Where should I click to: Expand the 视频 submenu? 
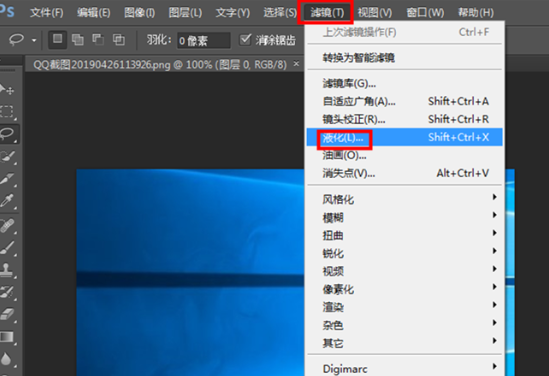click(x=404, y=271)
